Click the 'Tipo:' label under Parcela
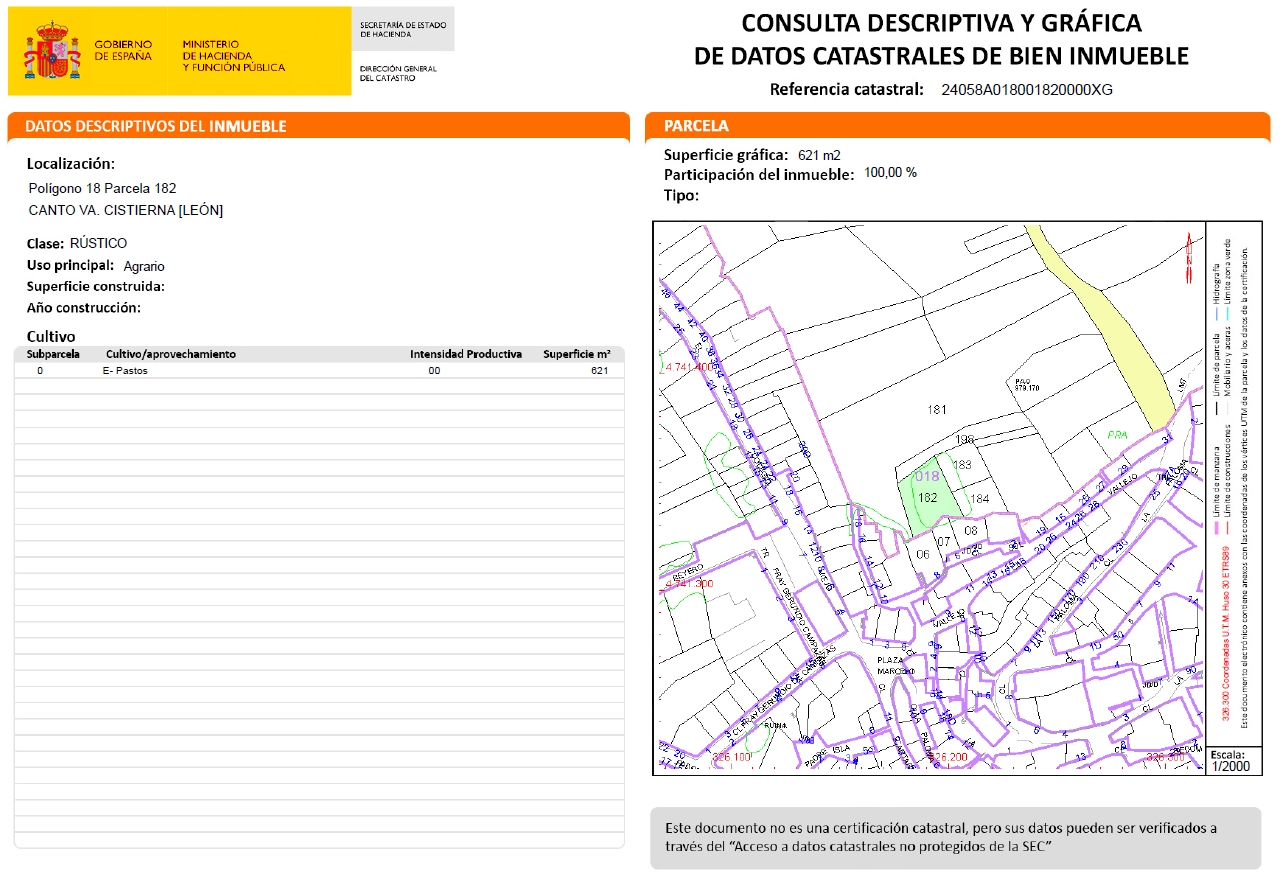Viewport: 1285px width, 881px height. click(x=681, y=195)
